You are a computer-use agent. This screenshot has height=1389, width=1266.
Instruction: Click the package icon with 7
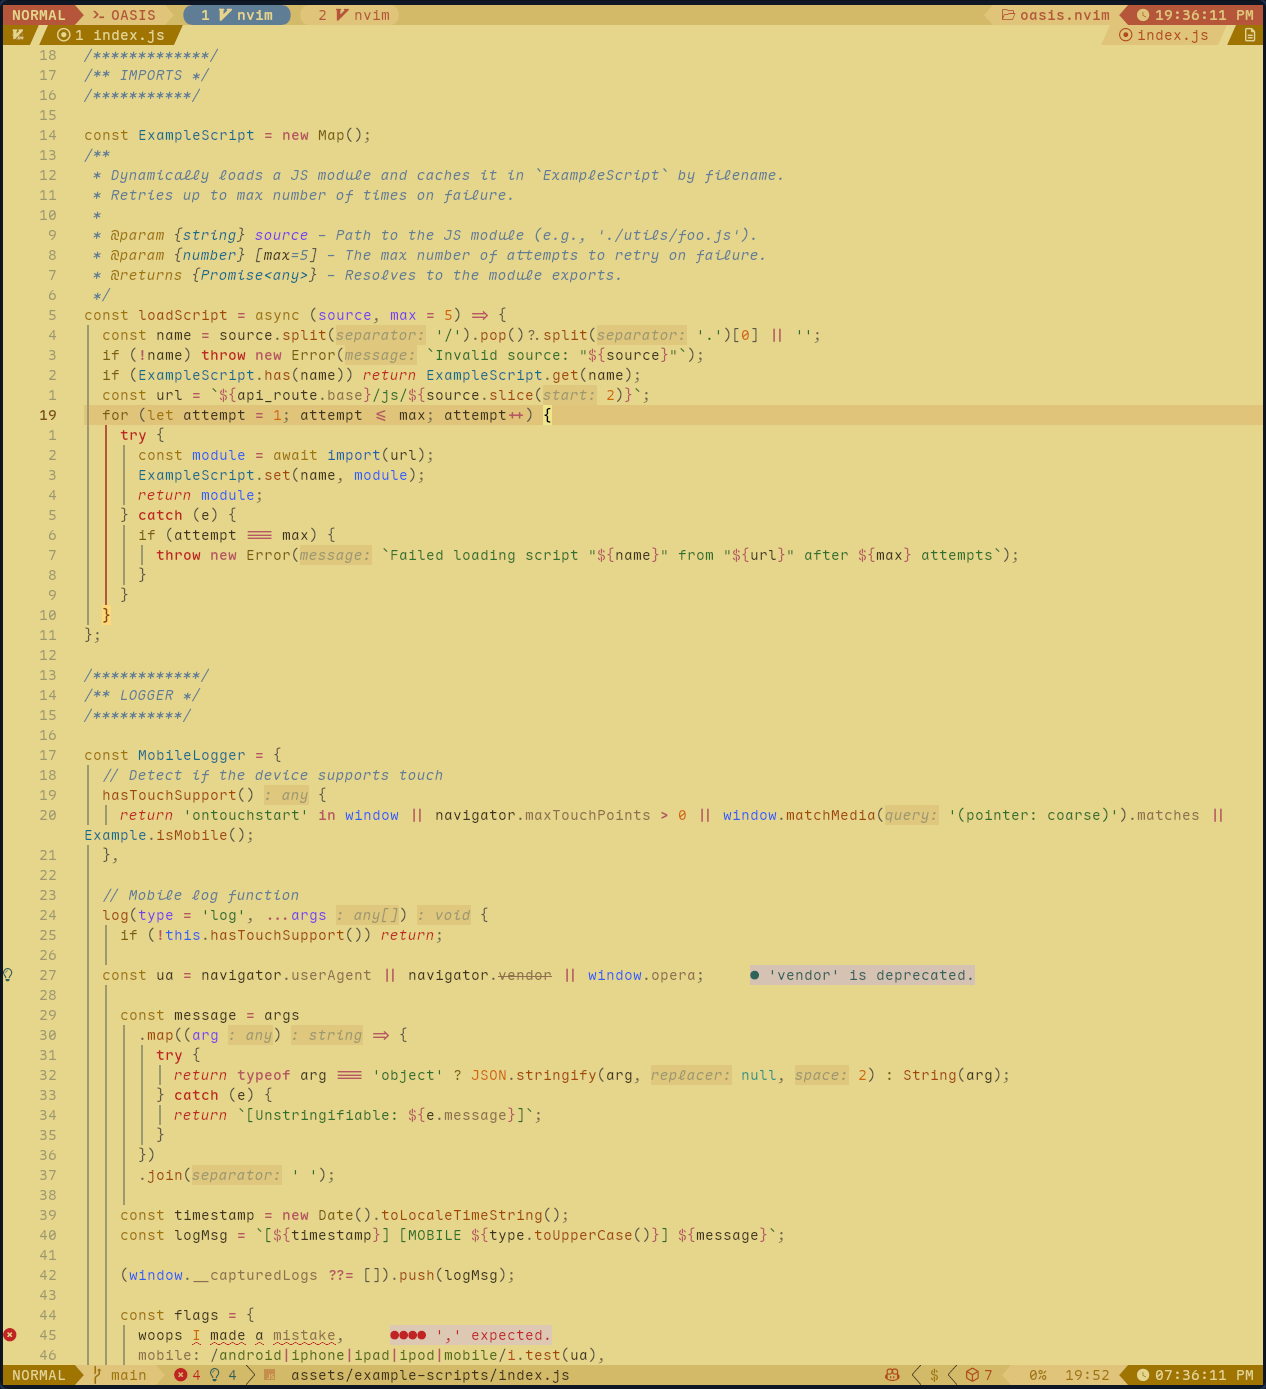[978, 1375]
